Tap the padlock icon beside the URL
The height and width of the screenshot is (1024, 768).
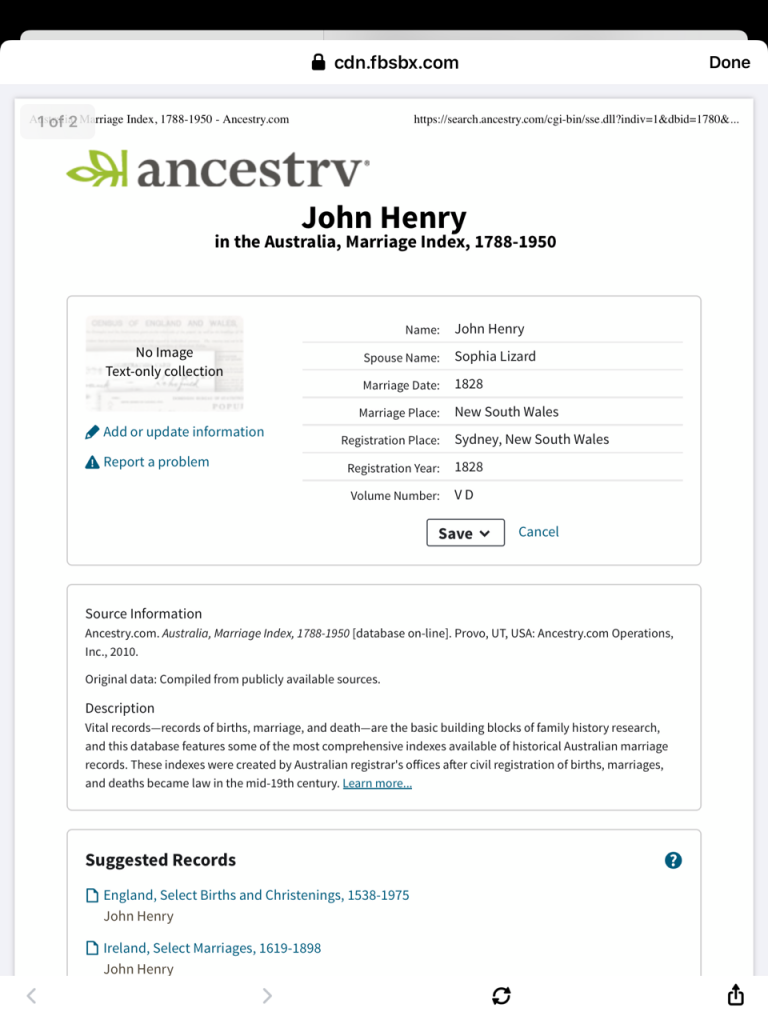click(319, 62)
